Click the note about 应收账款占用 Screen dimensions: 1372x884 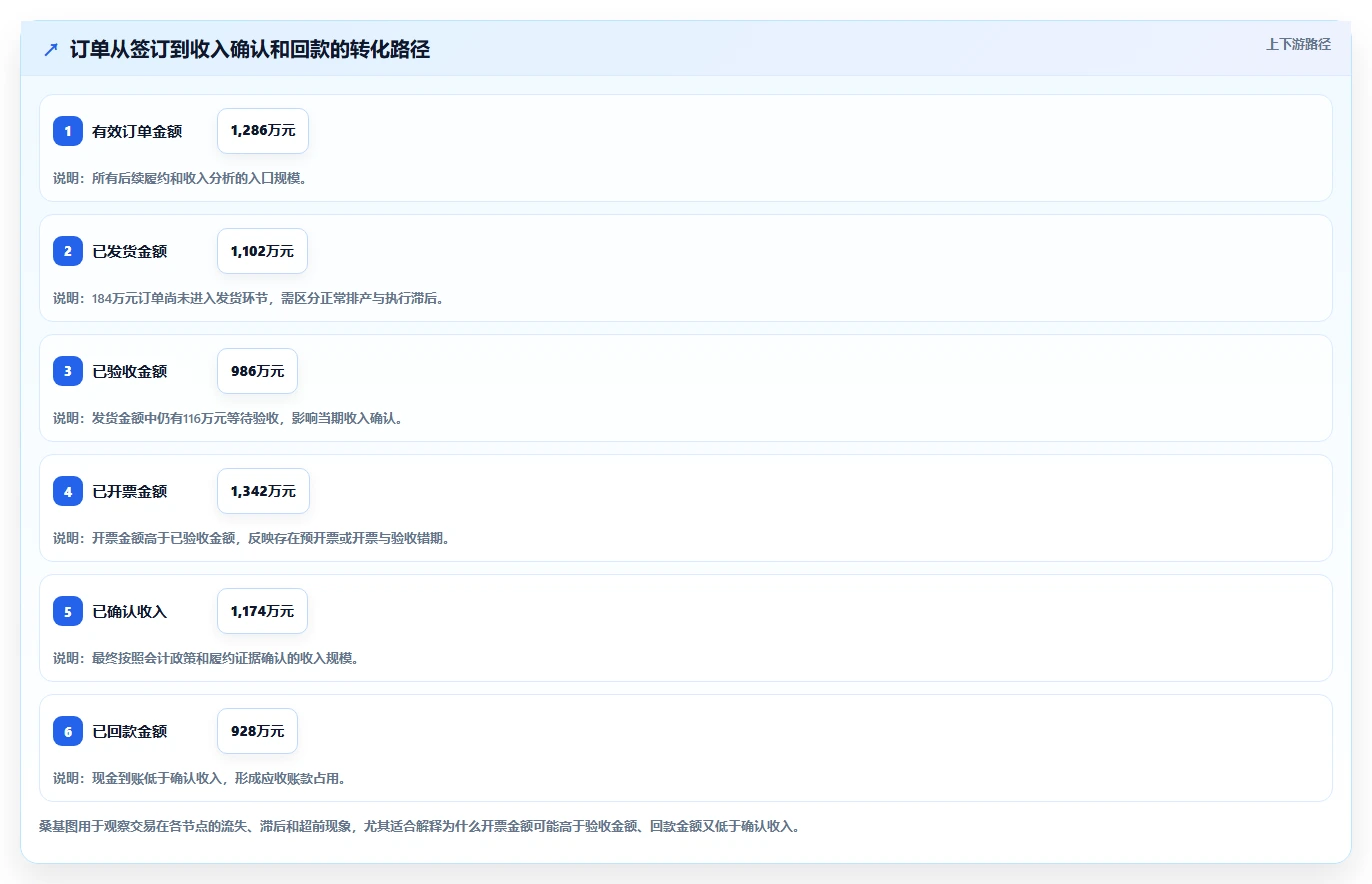tap(200, 778)
